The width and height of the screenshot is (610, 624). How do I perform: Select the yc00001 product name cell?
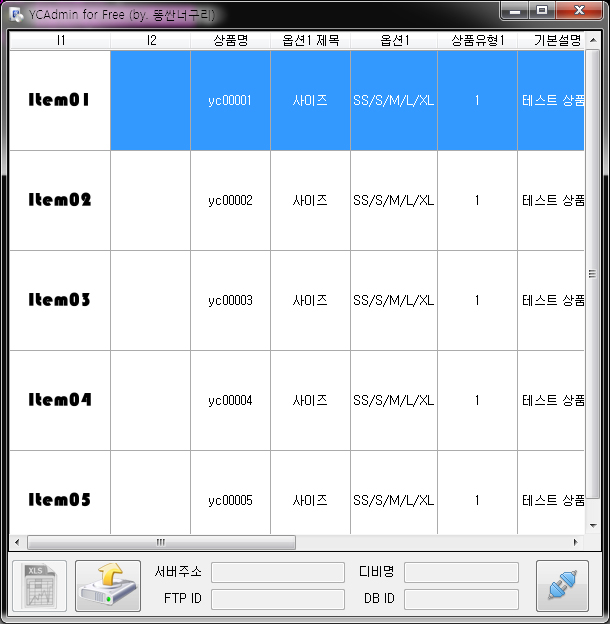pyautogui.click(x=230, y=100)
